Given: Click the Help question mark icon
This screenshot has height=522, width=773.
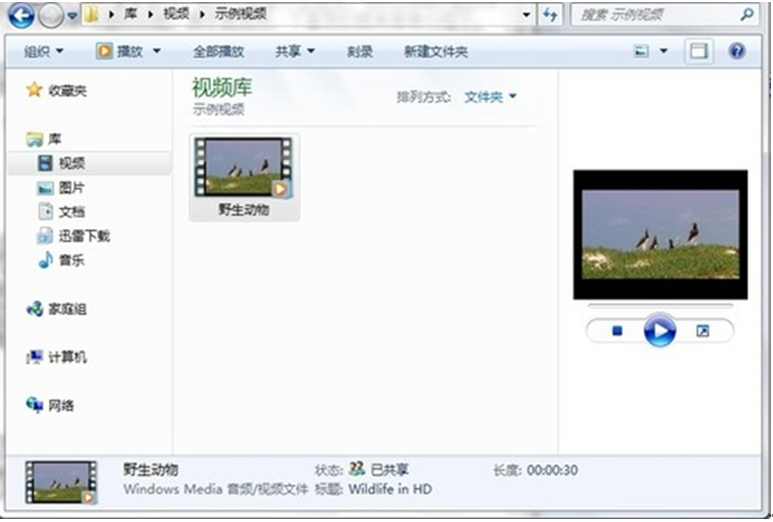Looking at the screenshot, I should click(x=737, y=51).
